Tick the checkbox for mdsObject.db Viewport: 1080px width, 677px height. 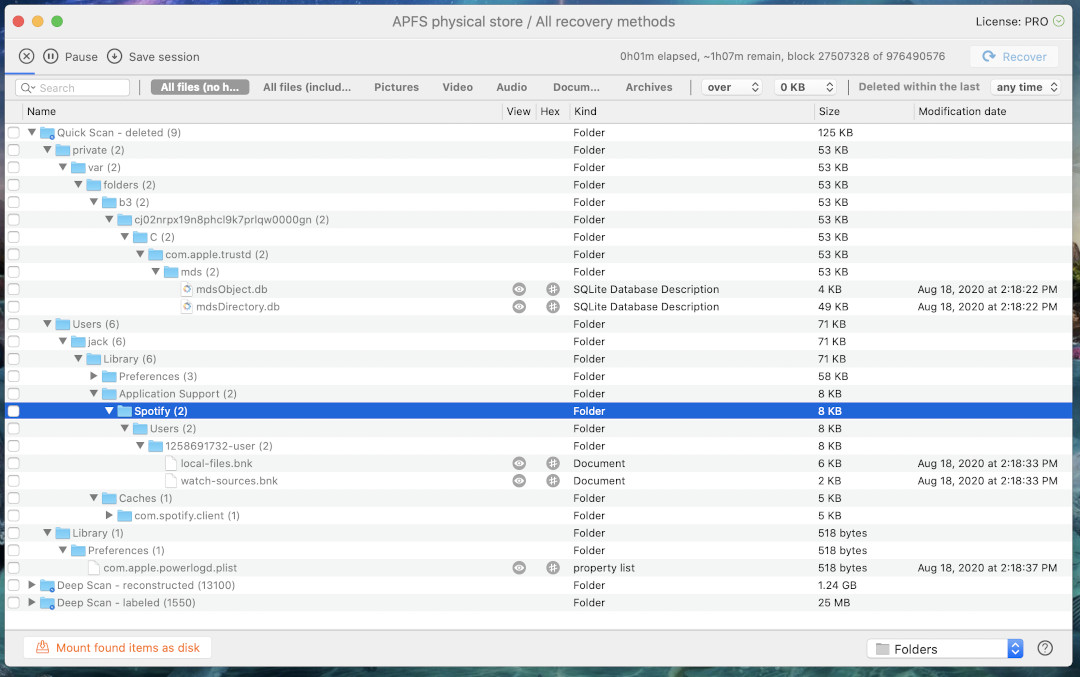pyautogui.click(x=14, y=289)
